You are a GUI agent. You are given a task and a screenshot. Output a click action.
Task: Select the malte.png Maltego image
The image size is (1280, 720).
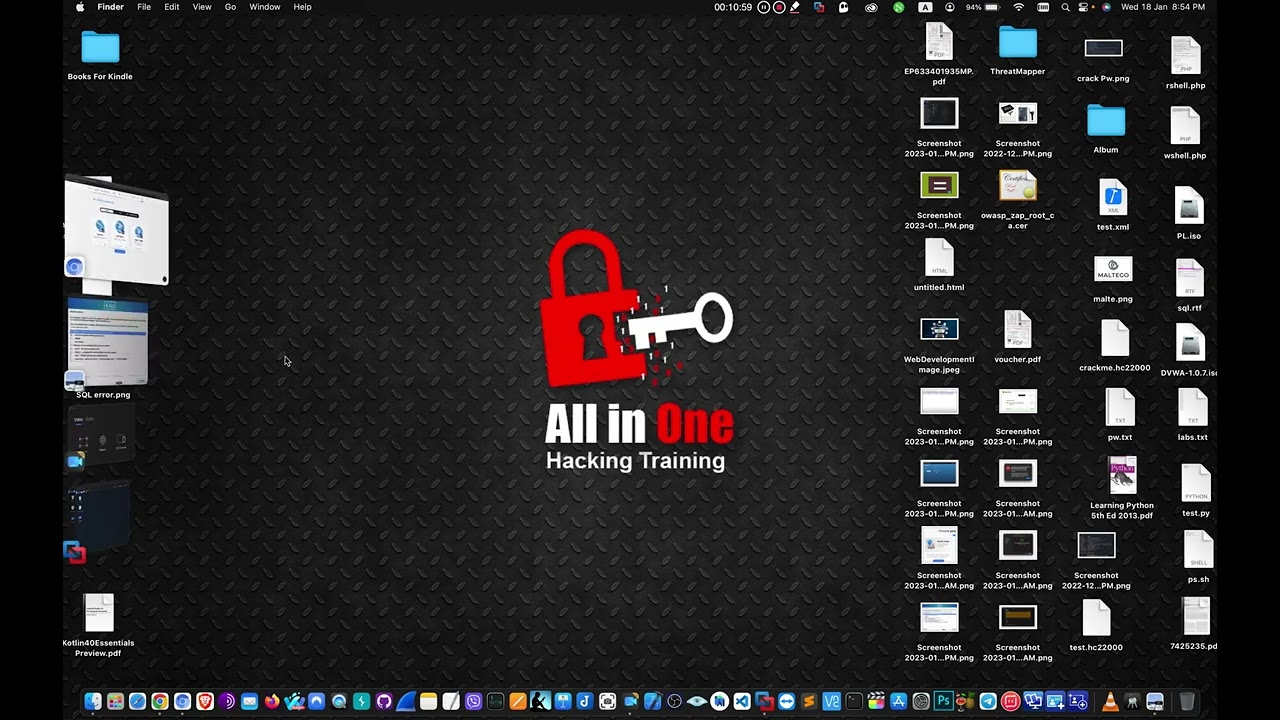click(1113, 279)
